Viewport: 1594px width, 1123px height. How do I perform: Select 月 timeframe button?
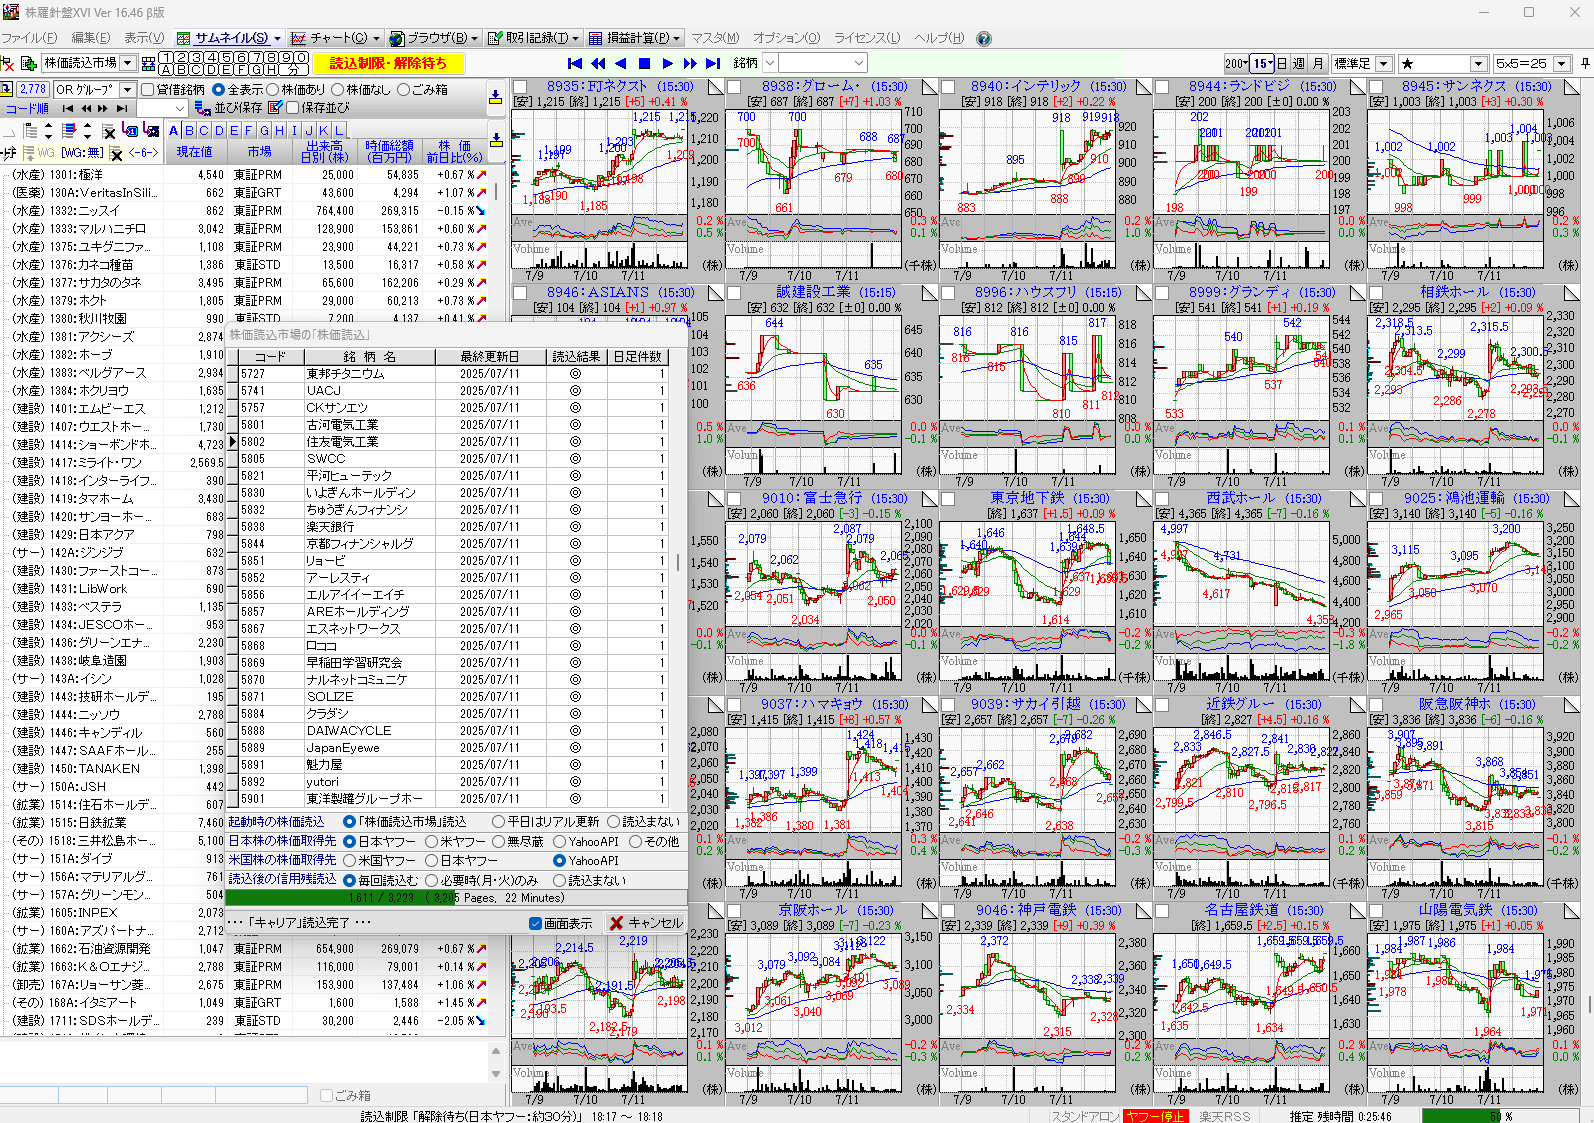click(x=1318, y=63)
